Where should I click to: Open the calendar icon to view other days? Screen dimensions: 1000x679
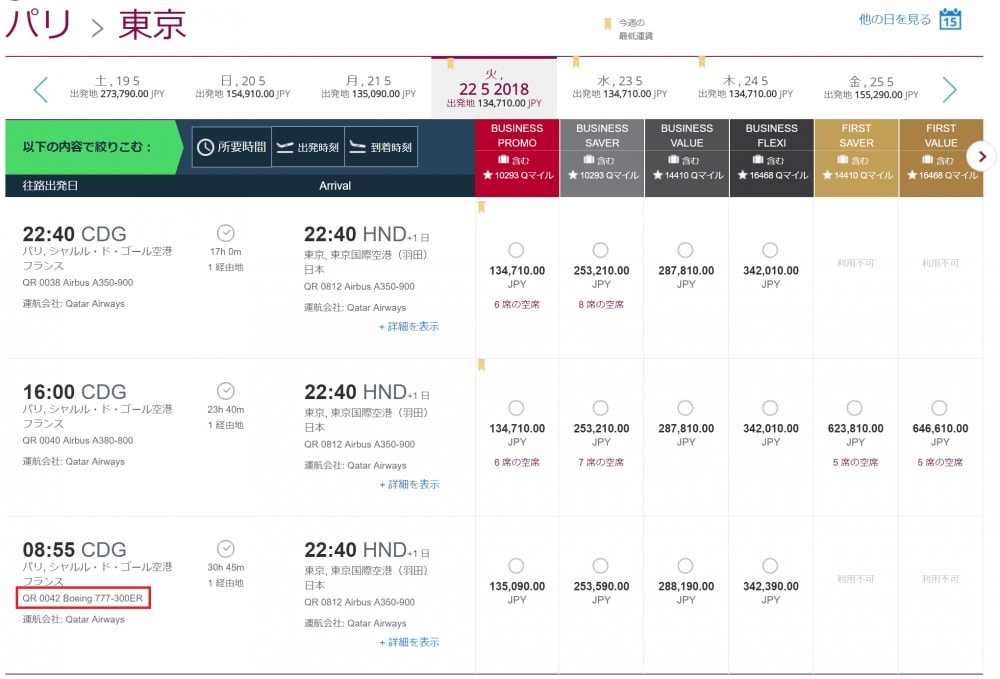tap(950, 19)
